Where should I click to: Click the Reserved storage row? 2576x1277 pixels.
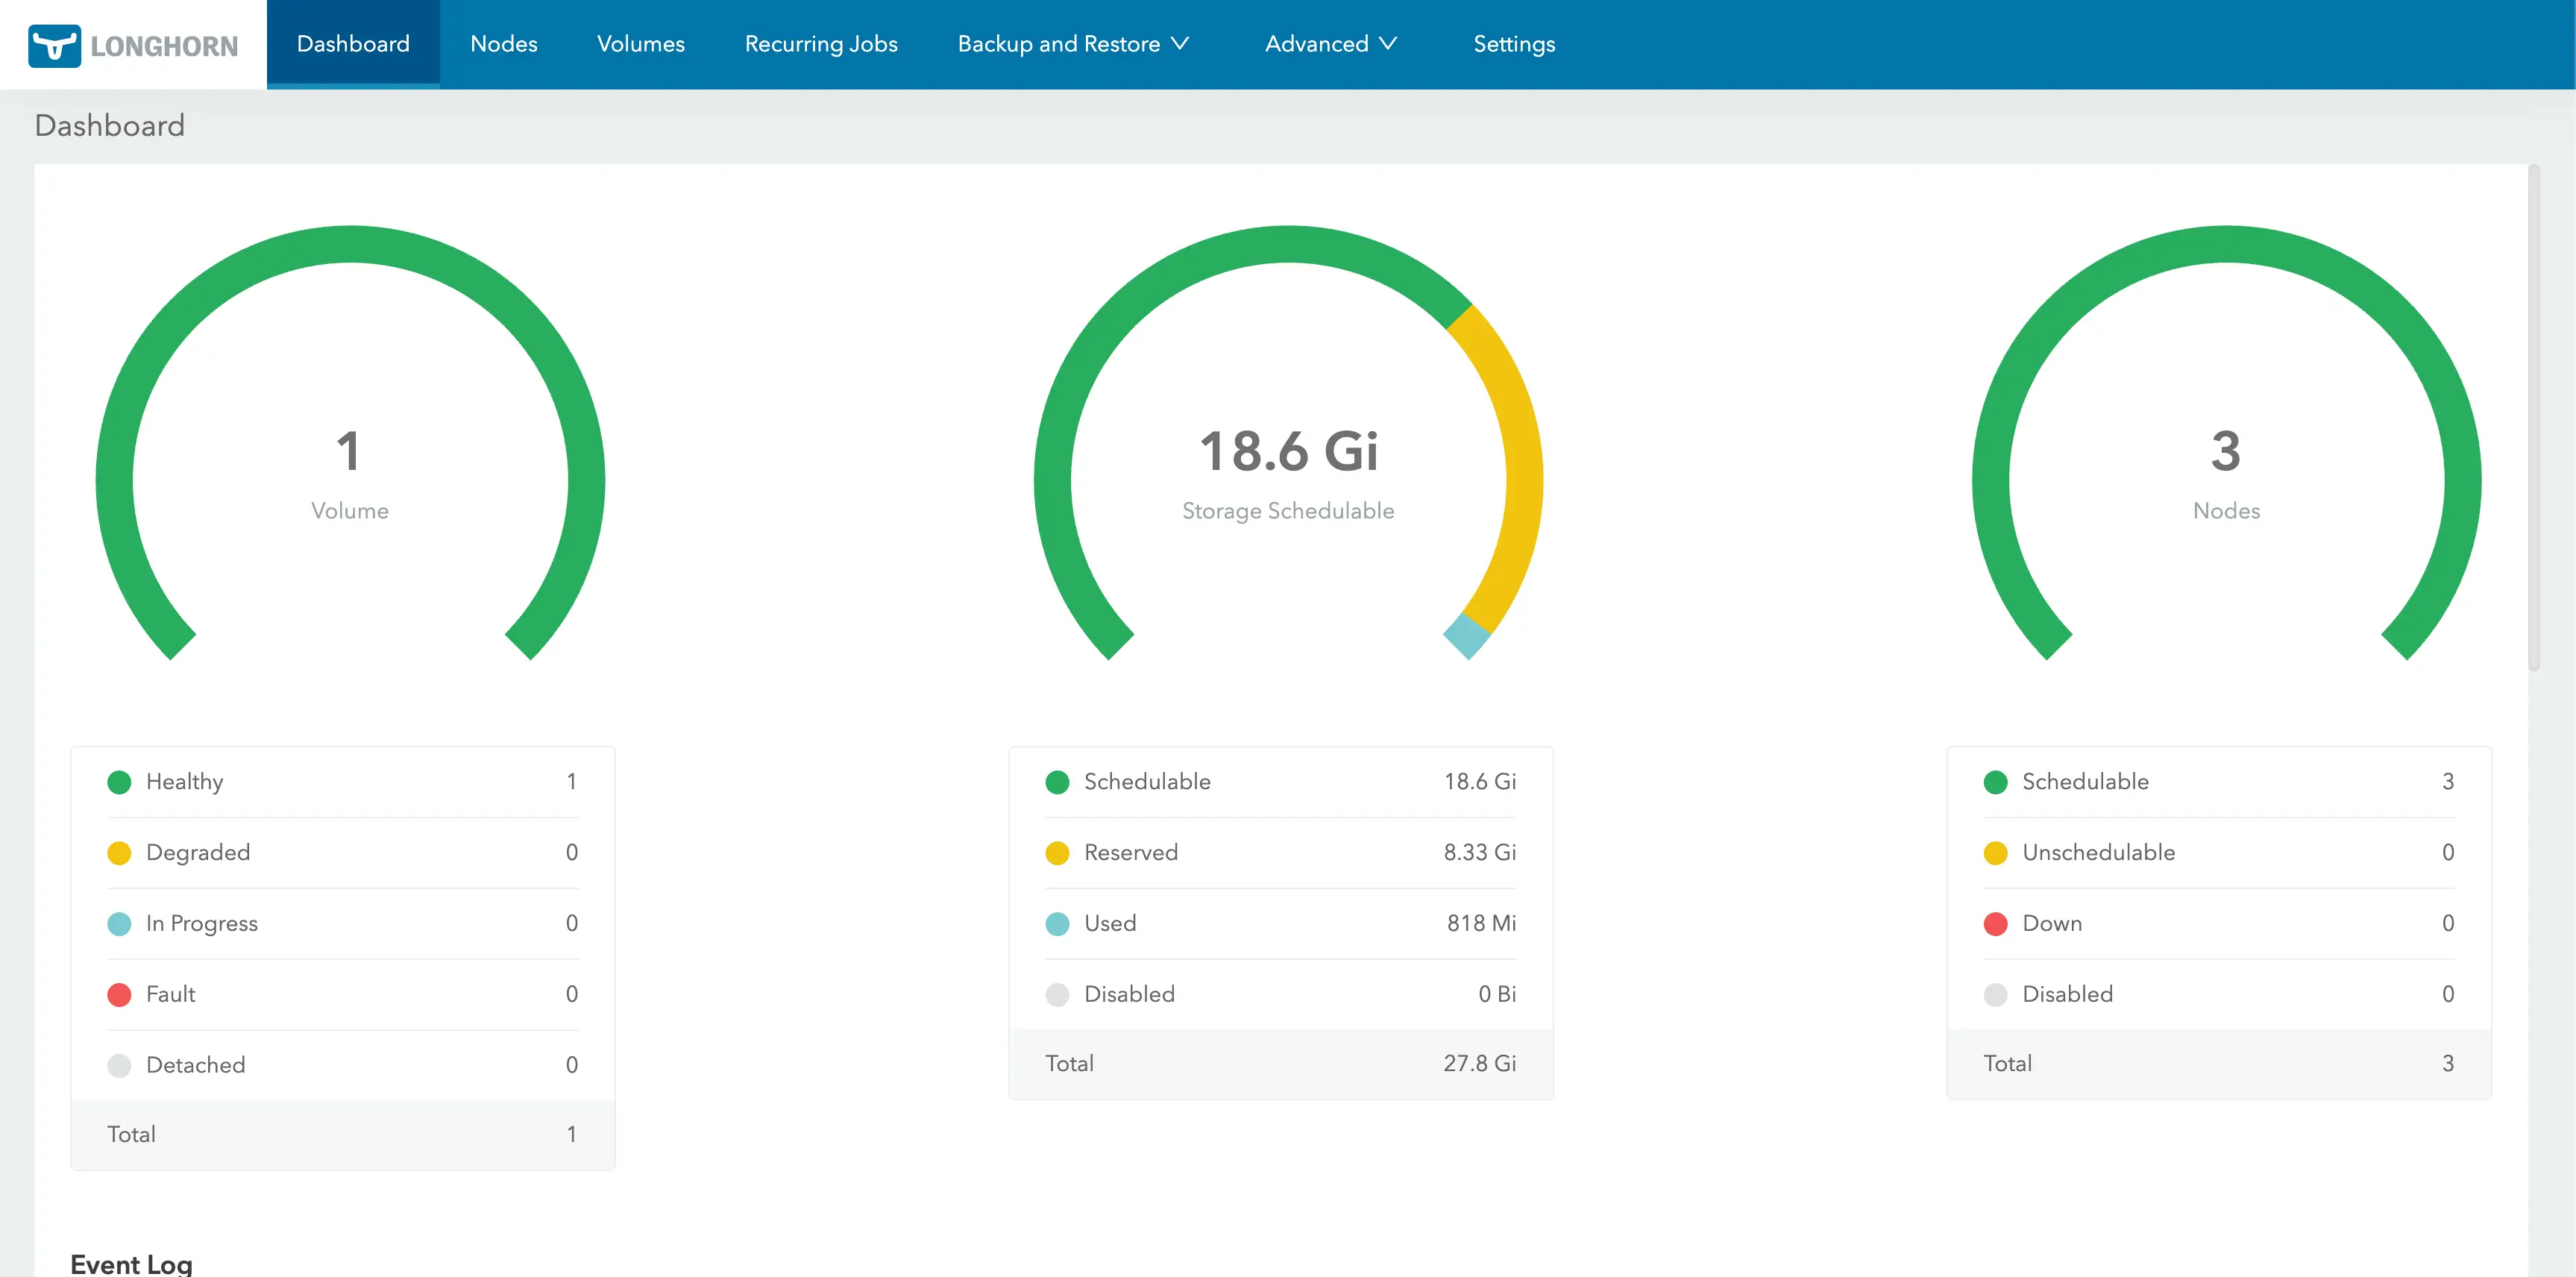(x=1280, y=853)
